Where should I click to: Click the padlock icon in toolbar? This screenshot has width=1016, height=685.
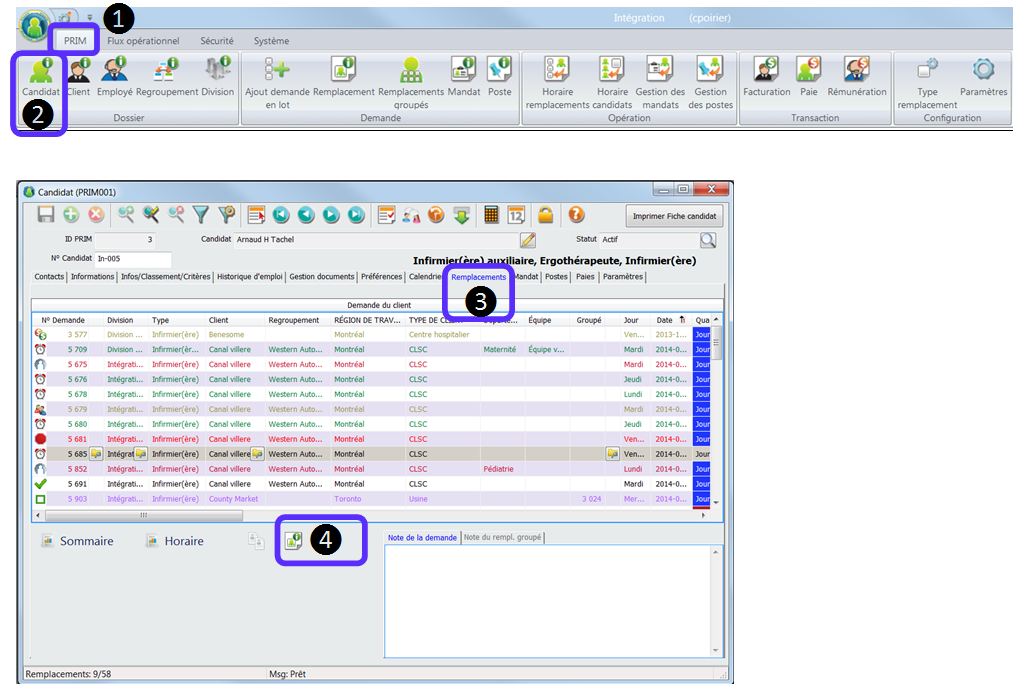[x=546, y=214]
